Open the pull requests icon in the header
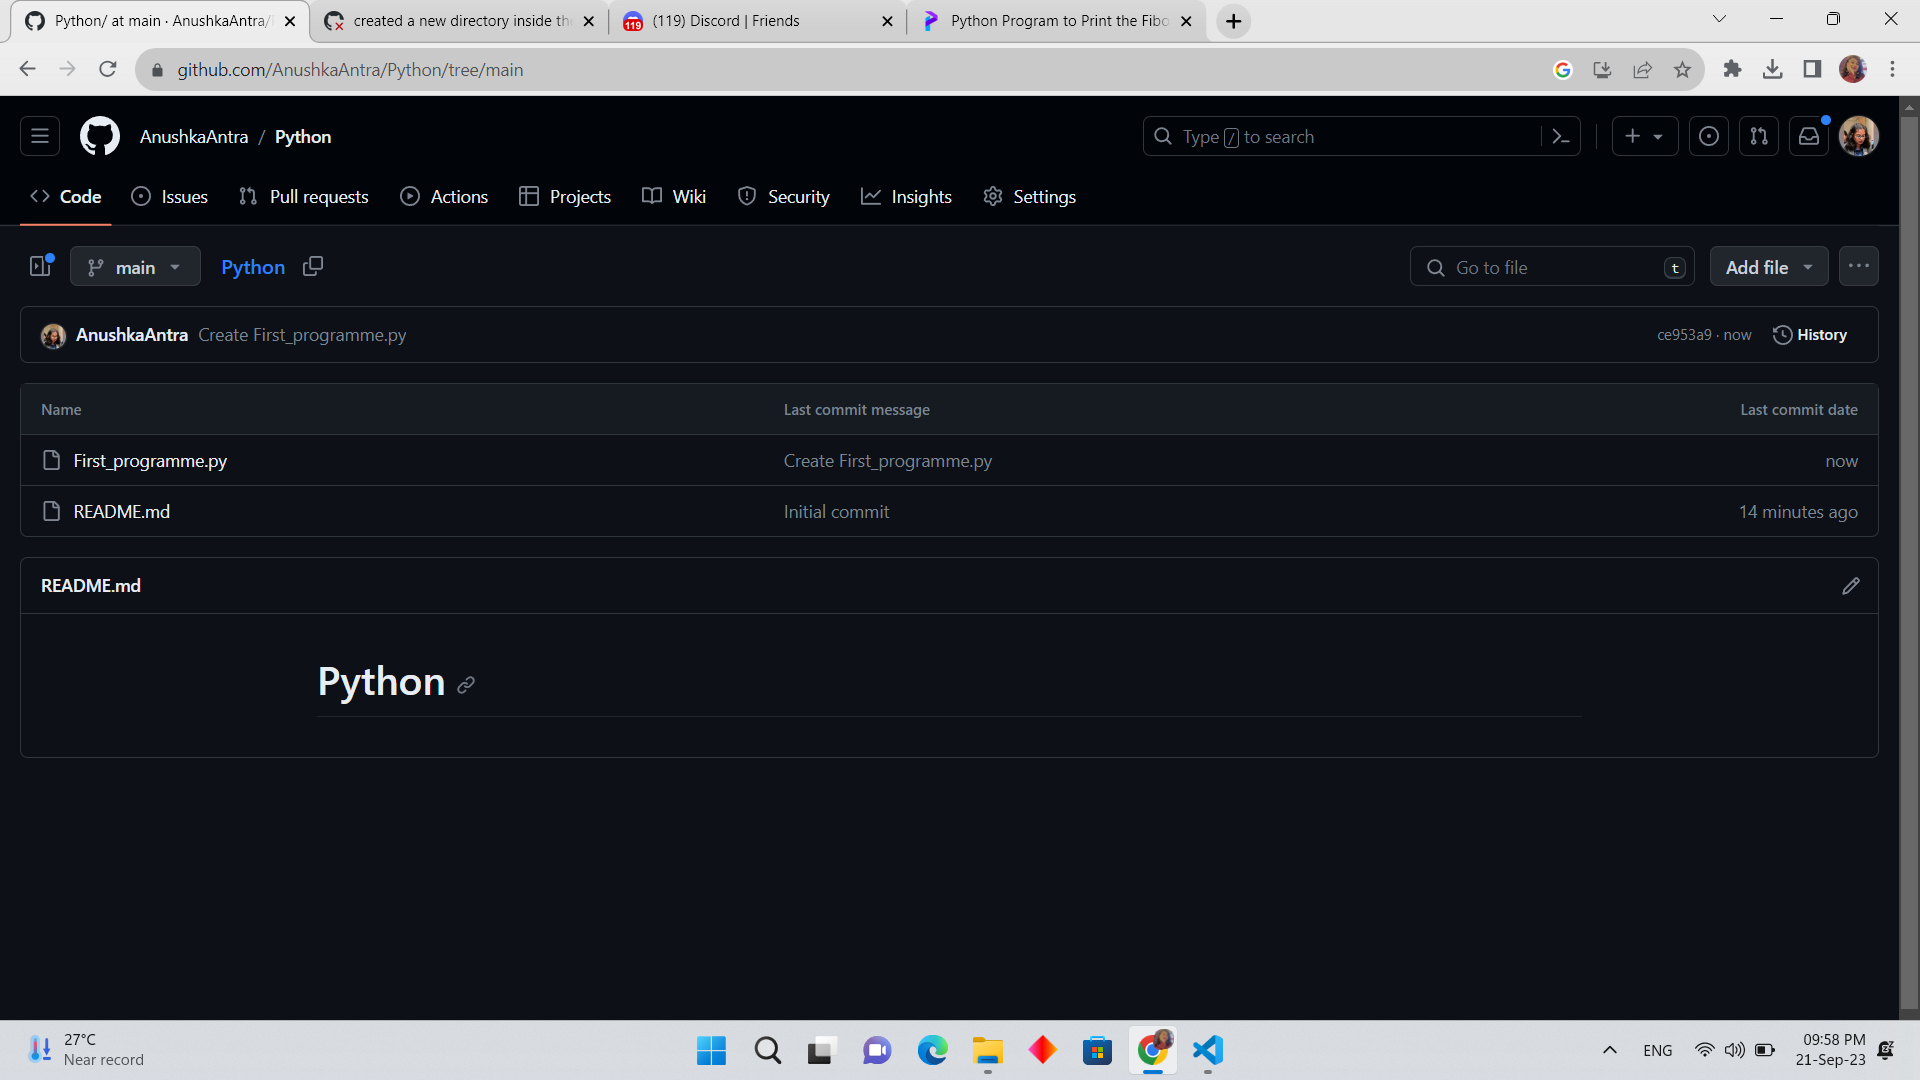 tap(1758, 136)
